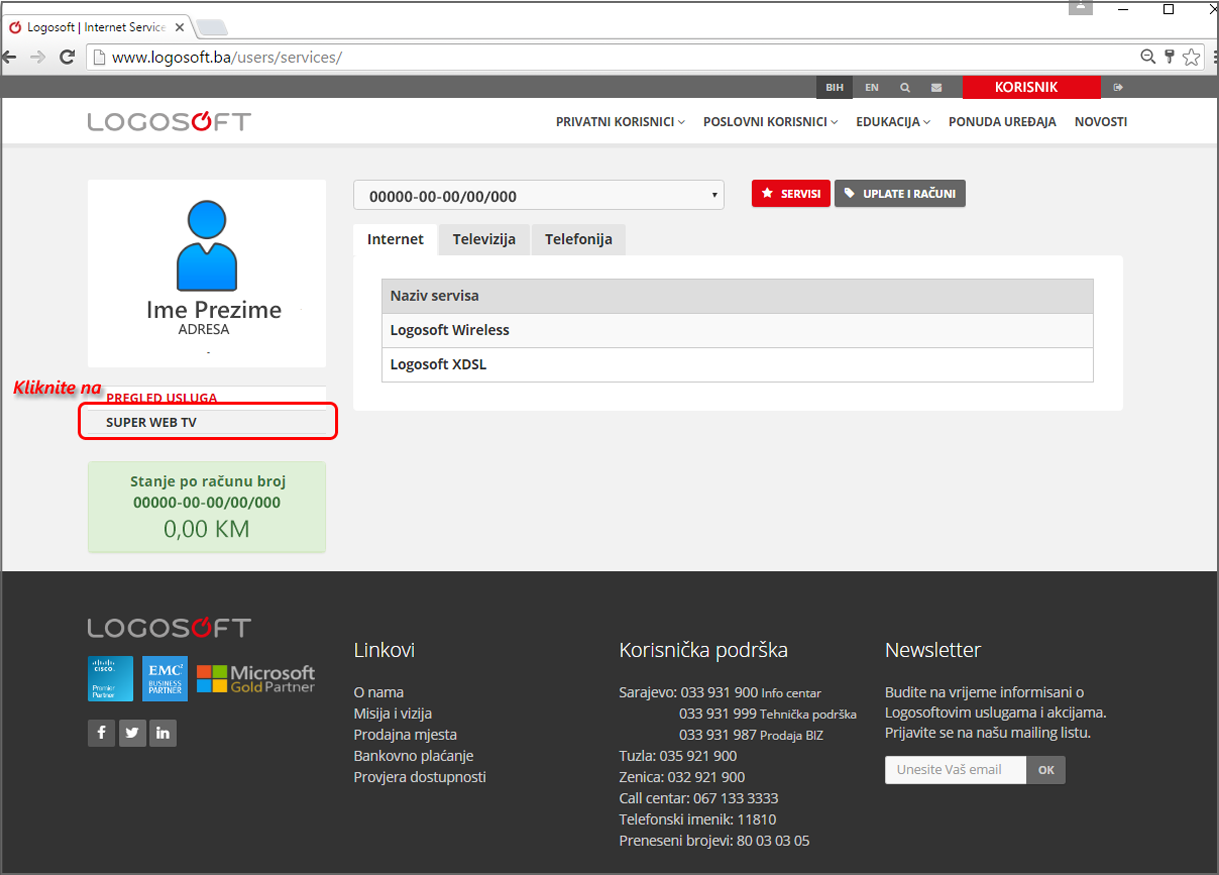Open SUPER WEB TV in sidebar
Screen dimensions: 1219x875
(207, 422)
